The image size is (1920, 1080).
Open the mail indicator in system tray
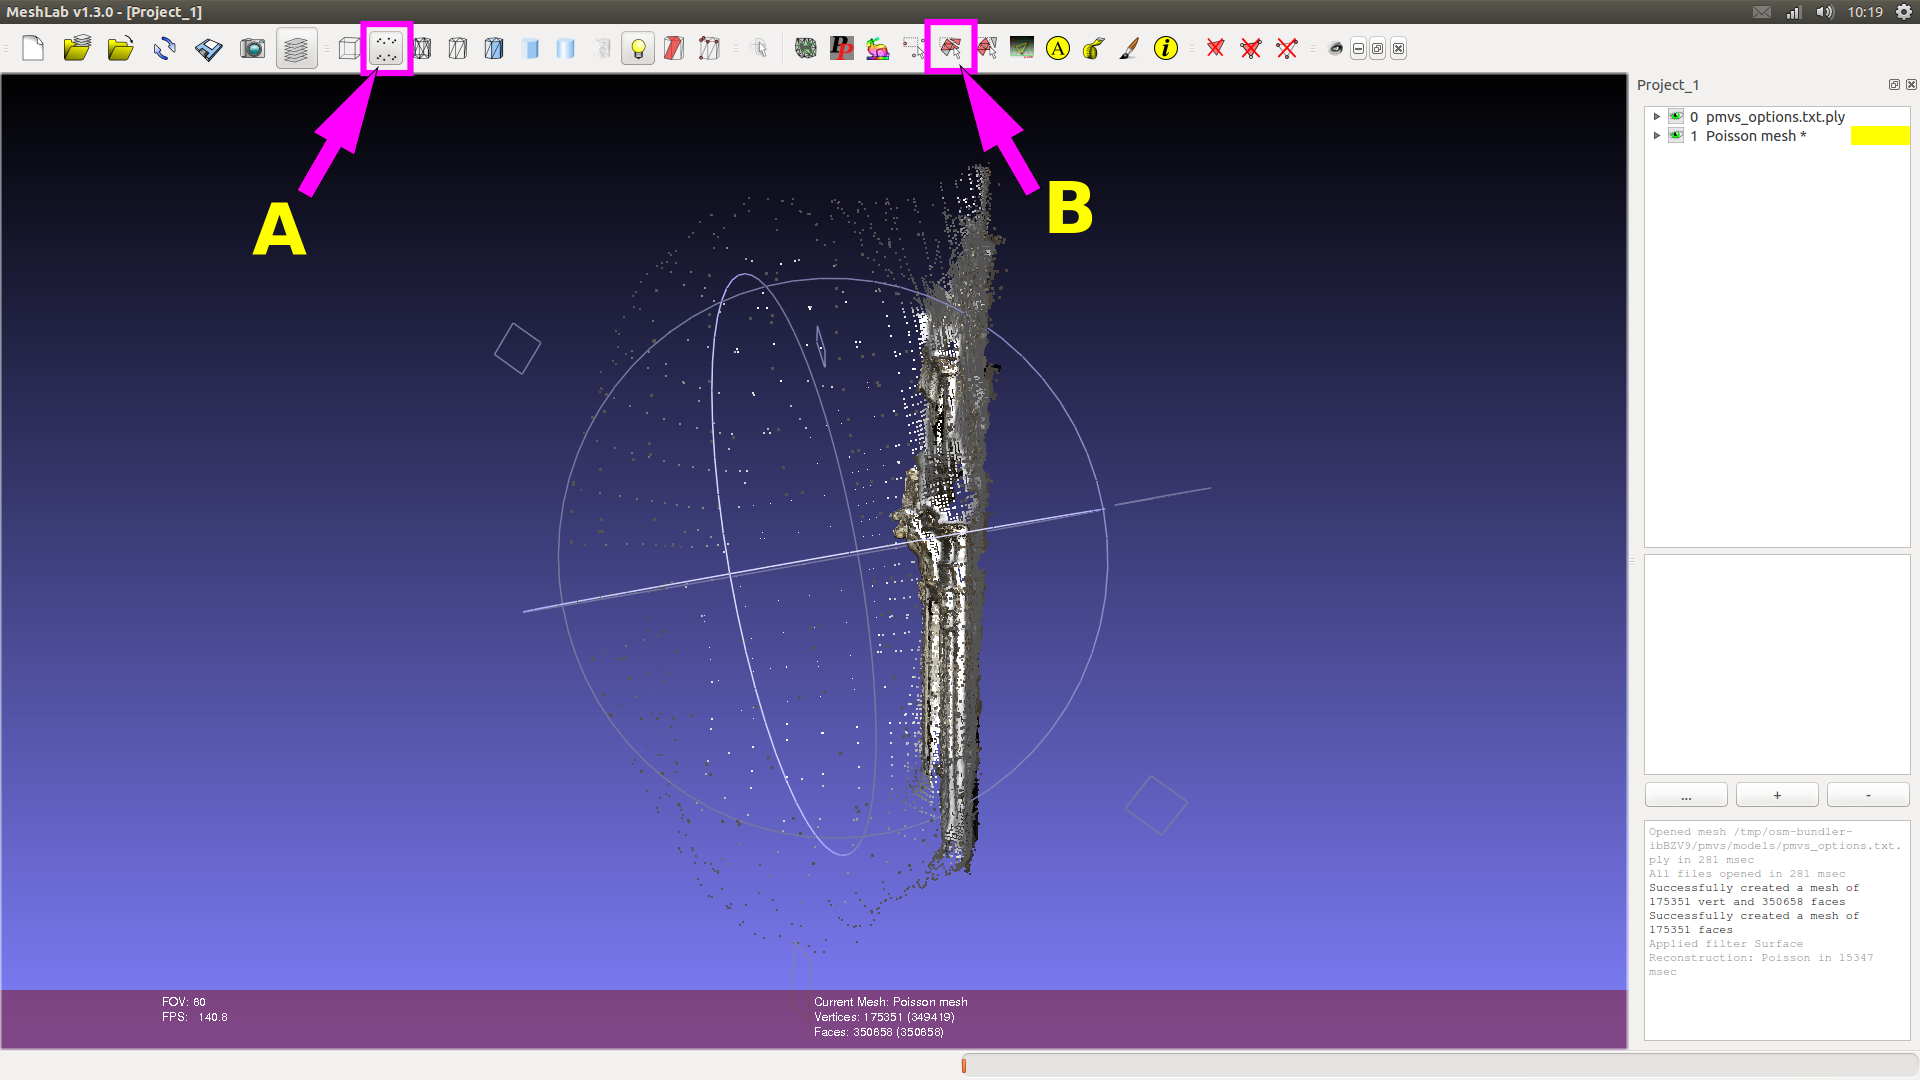click(x=1762, y=12)
